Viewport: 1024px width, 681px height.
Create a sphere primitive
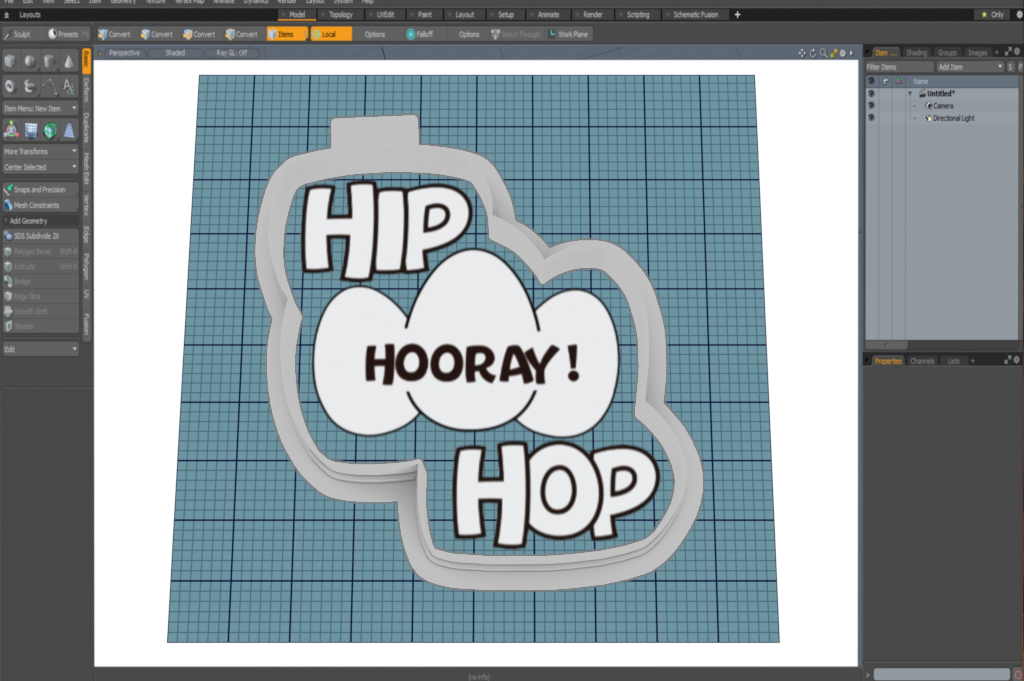tap(30, 61)
